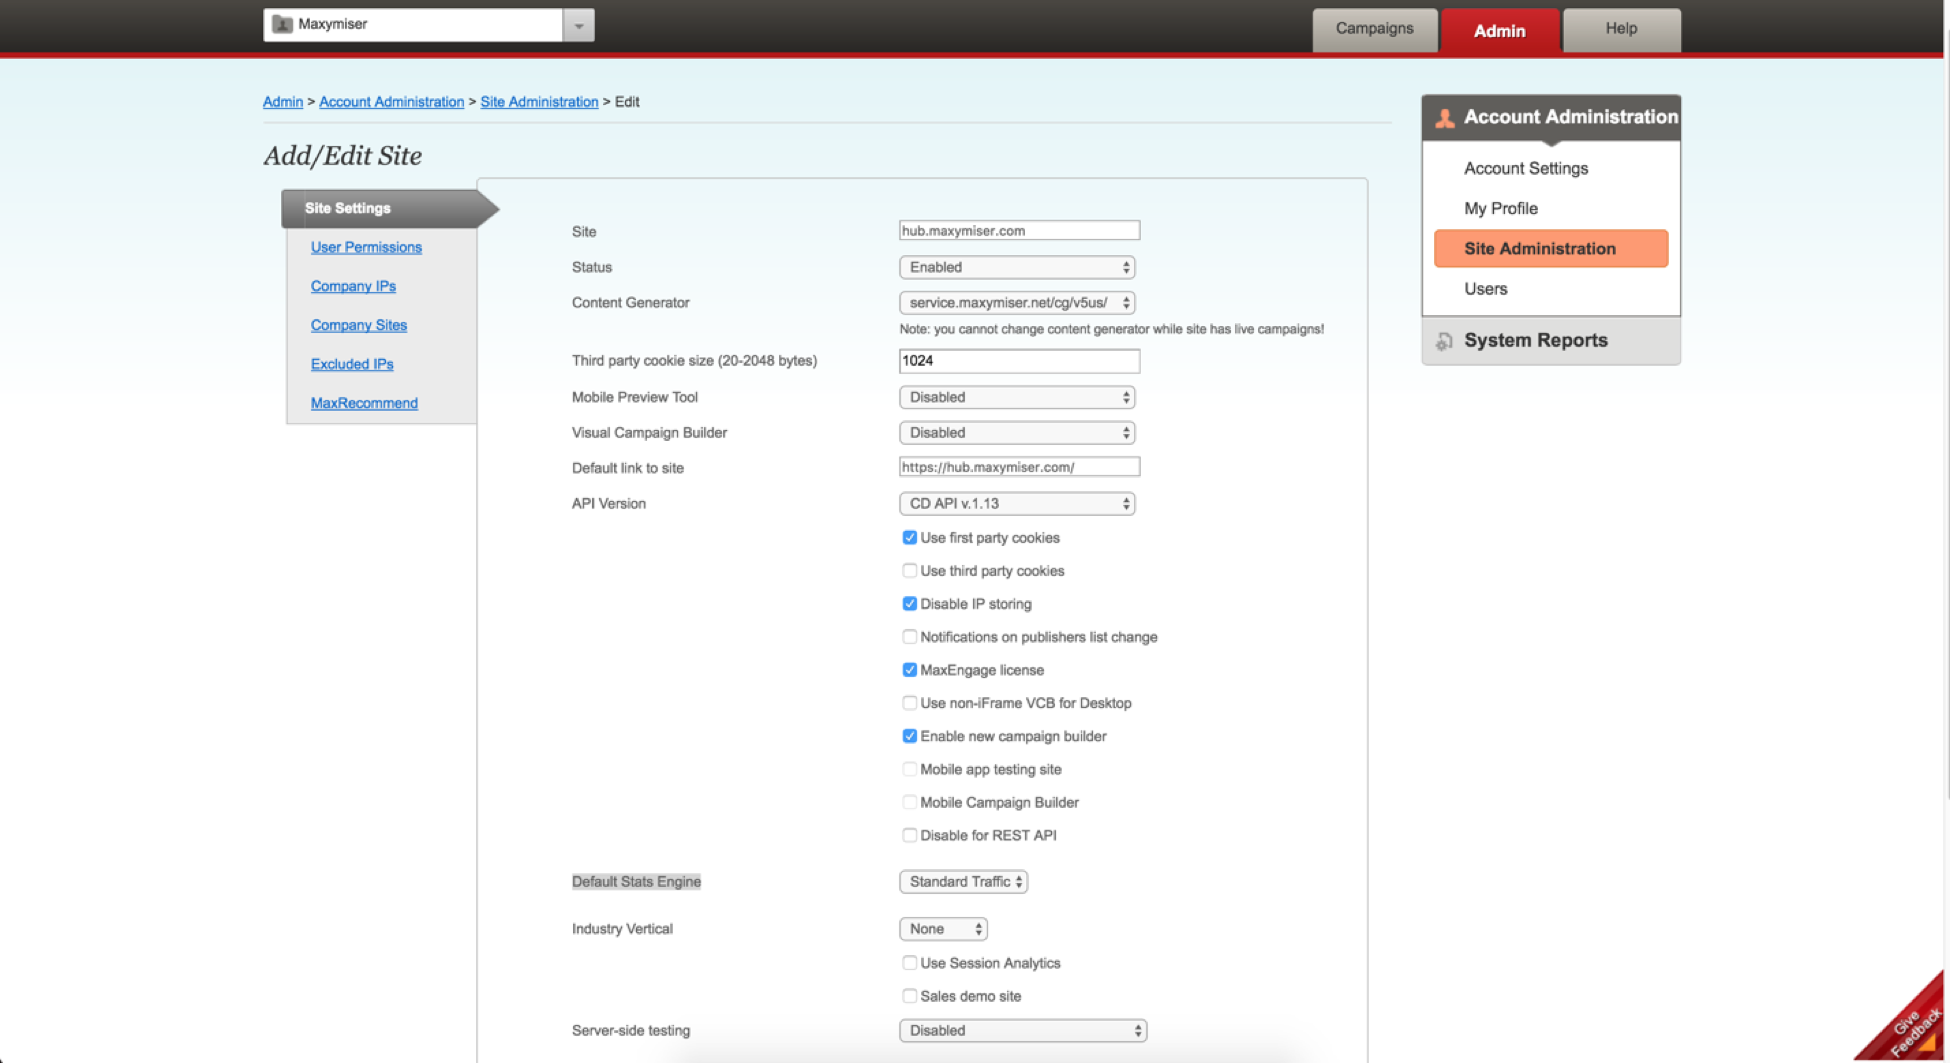Toggle the MaxEngage license checkbox
The image size is (1950, 1063).
click(909, 670)
